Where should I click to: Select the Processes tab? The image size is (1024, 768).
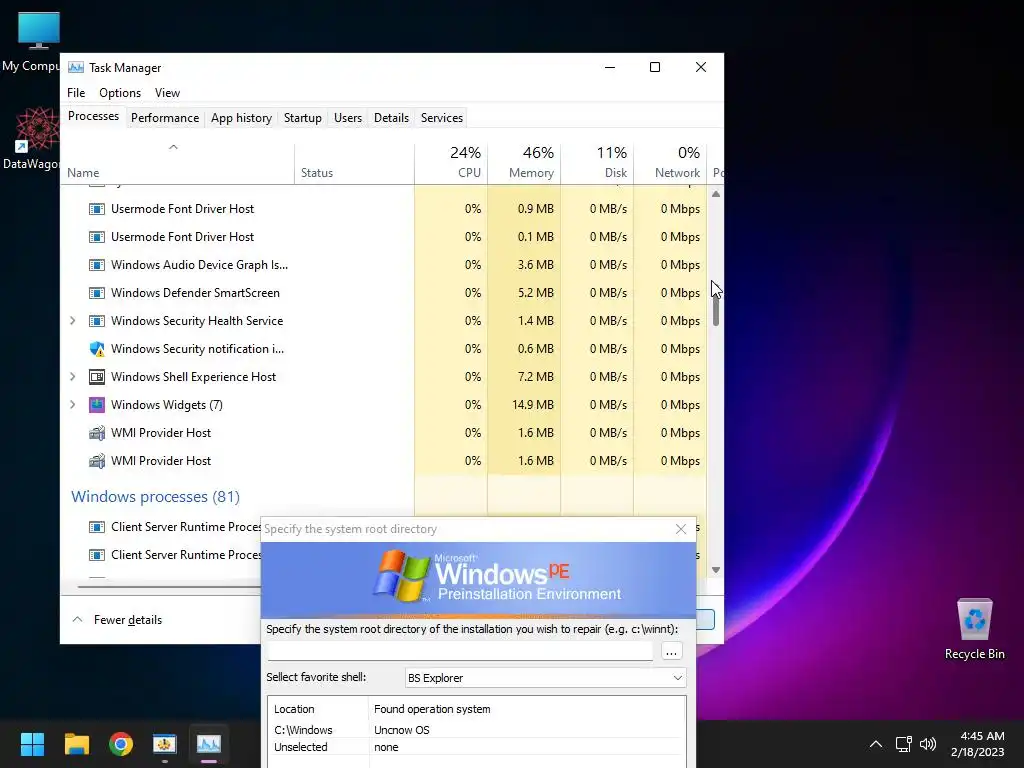pos(93,116)
